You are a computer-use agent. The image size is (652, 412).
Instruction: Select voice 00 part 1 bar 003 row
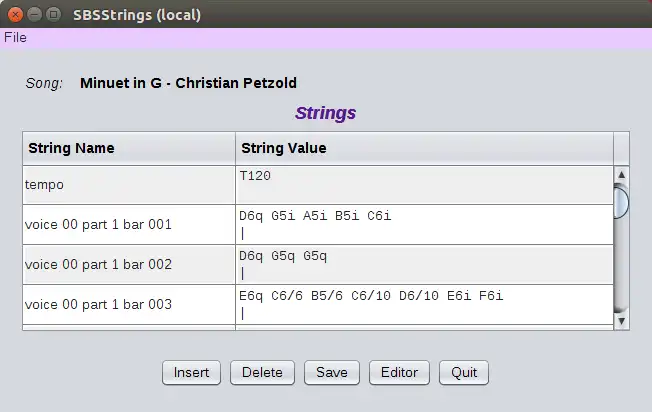click(x=129, y=304)
